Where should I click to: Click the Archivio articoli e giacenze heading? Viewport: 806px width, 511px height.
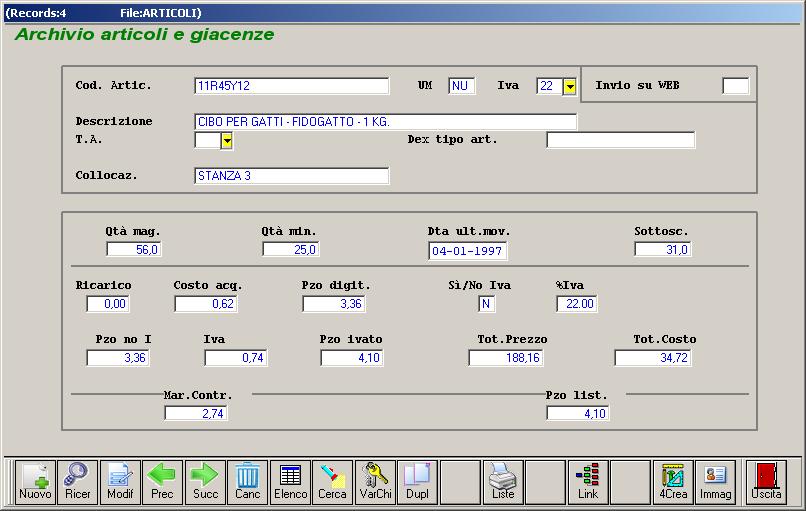tap(144, 34)
